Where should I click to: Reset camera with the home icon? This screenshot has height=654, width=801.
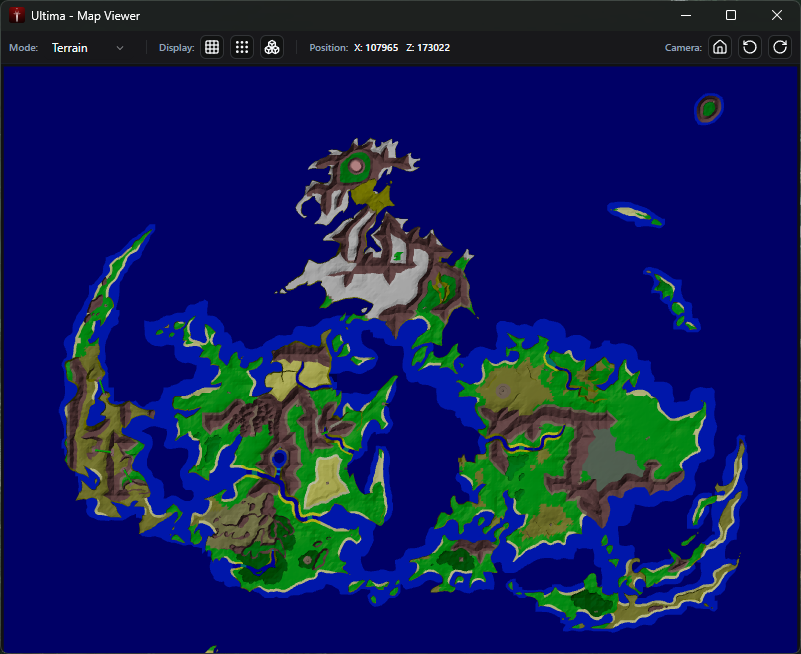720,48
